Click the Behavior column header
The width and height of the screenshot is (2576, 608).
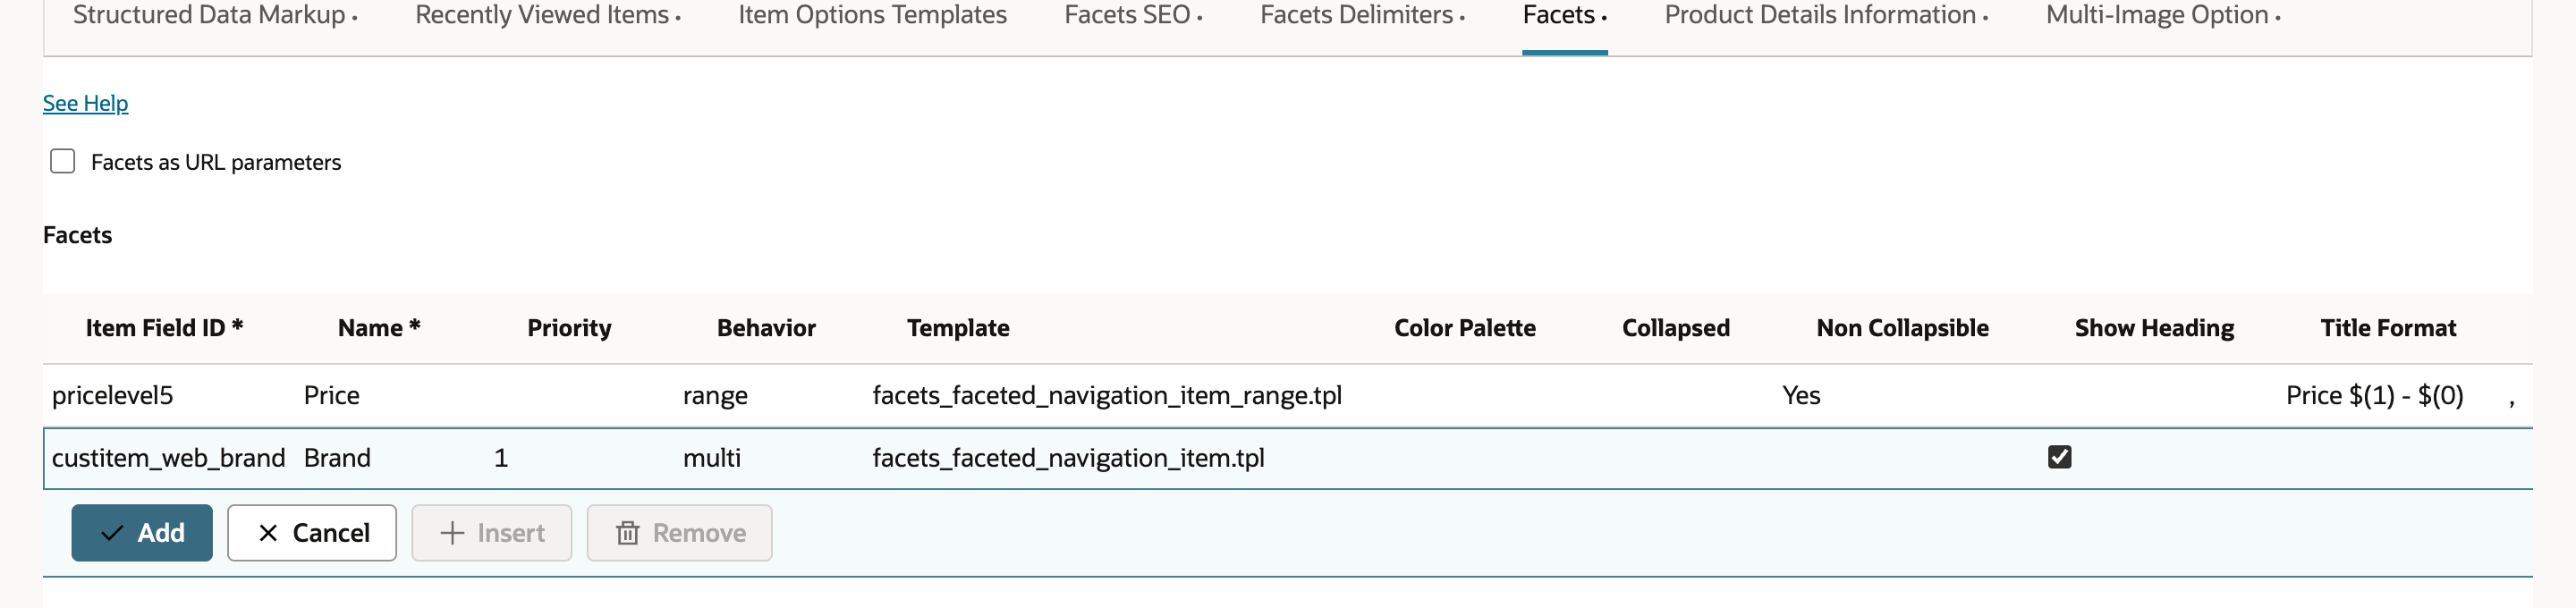click(766, 328)
